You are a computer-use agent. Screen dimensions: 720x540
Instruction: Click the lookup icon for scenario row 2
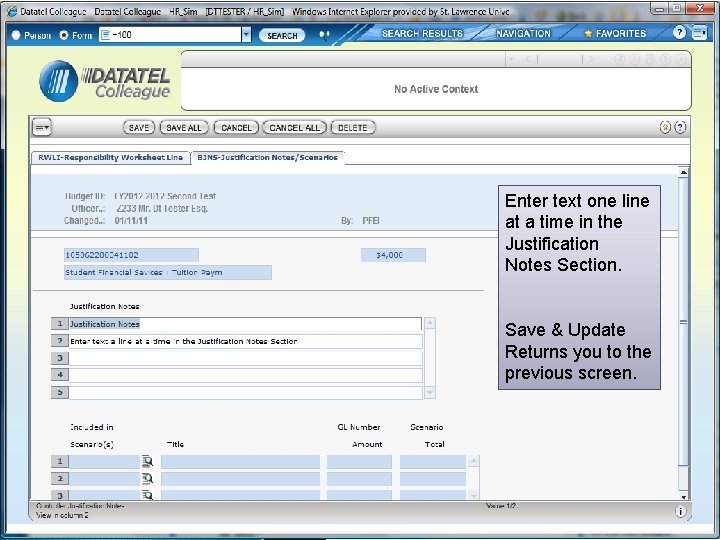click(147, 479)
